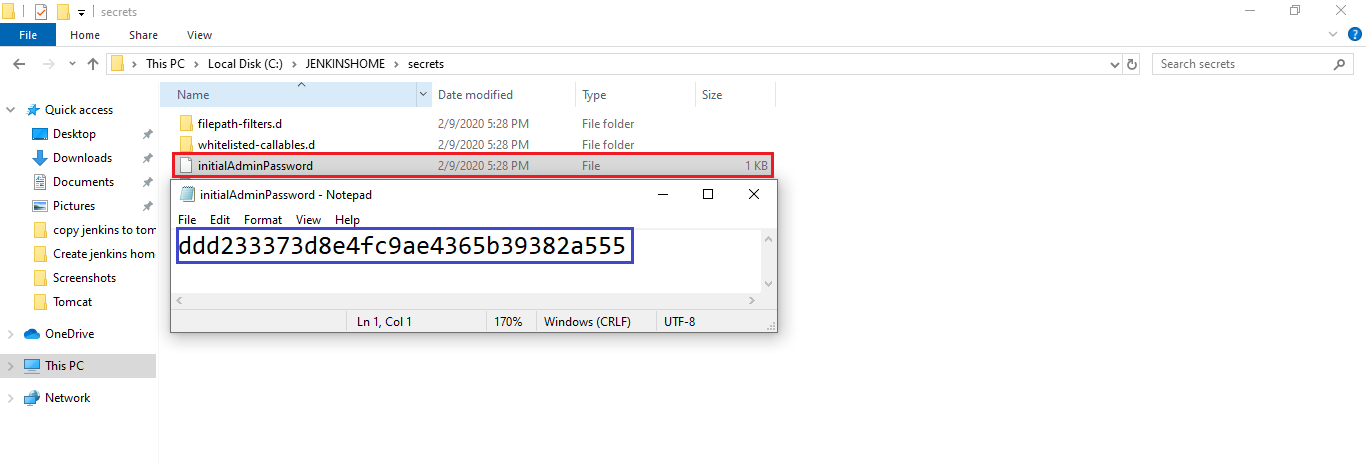Screen dimensions: 1366x464
Task: Open Notepad Format menu
Action: click(x=263, y=219)
